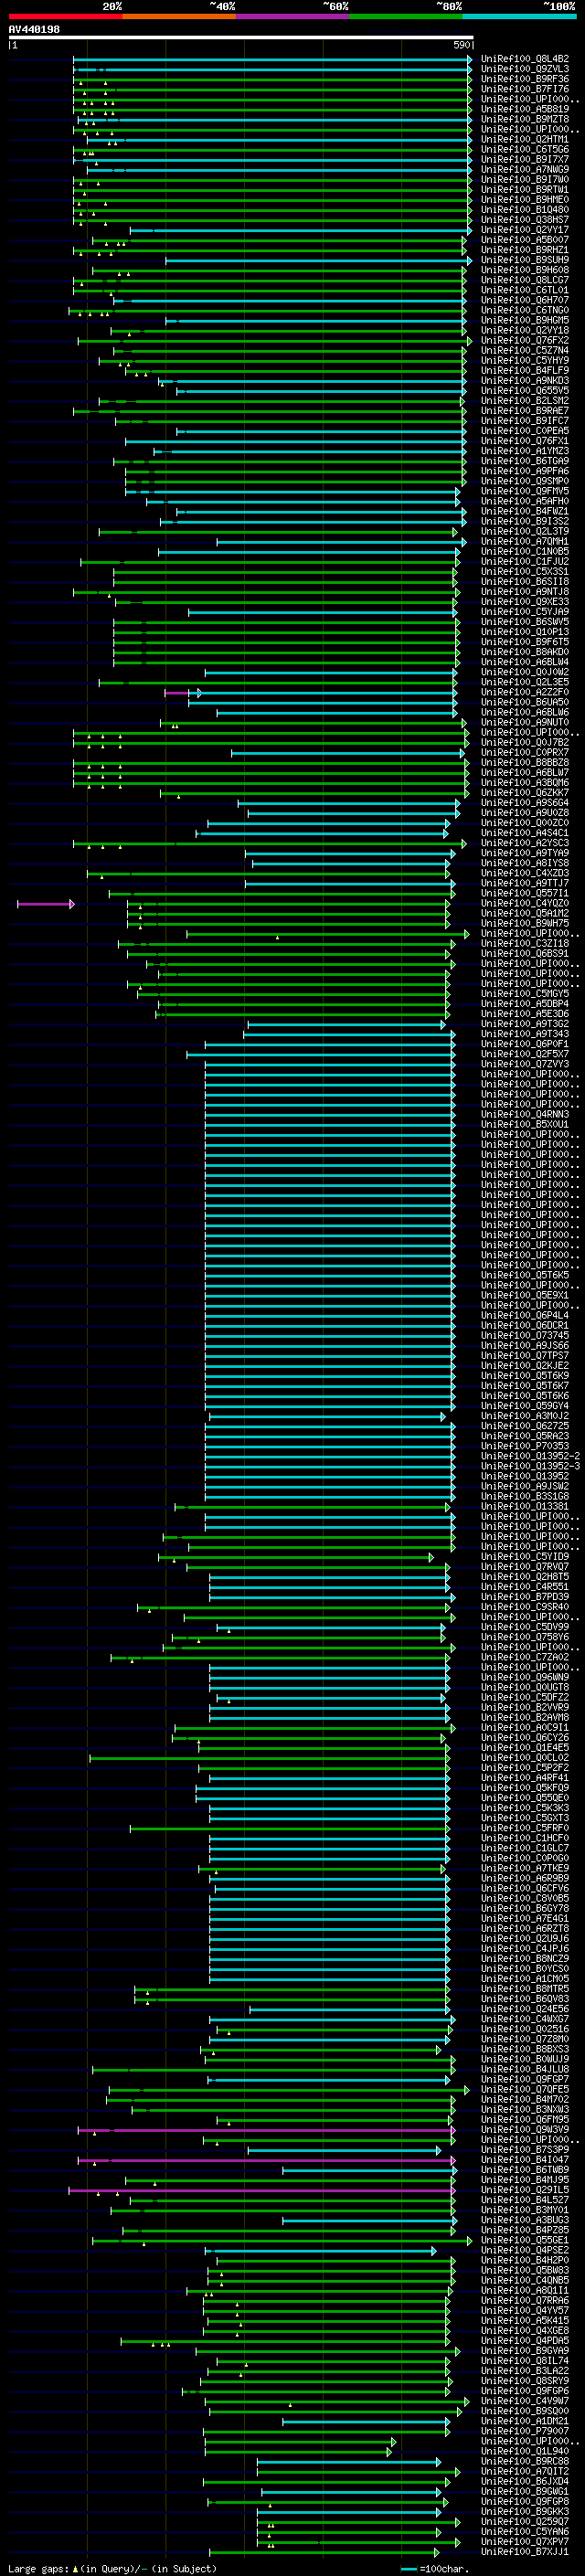The height and width of the screenshot is (2576, 585).
Task: Select hit label UniRef100_Q59GY4
Action: click(525, 1406)
